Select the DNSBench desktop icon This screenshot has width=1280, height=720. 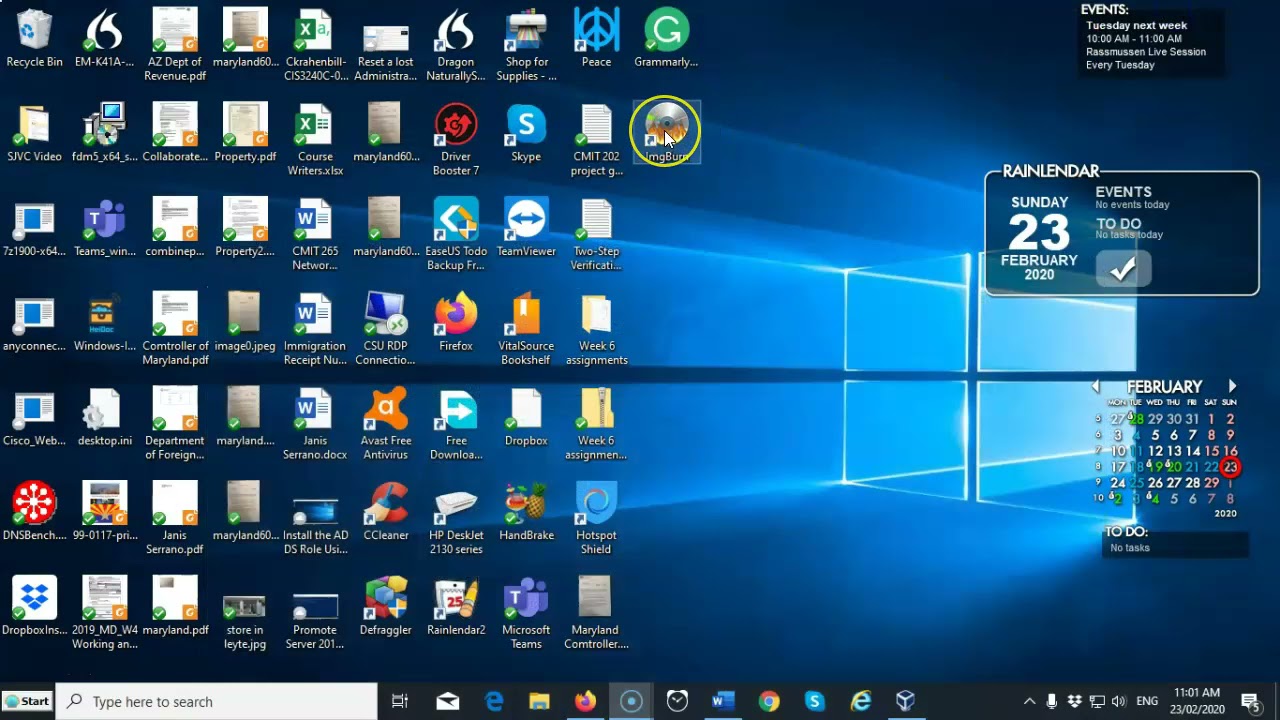[34, 511]
